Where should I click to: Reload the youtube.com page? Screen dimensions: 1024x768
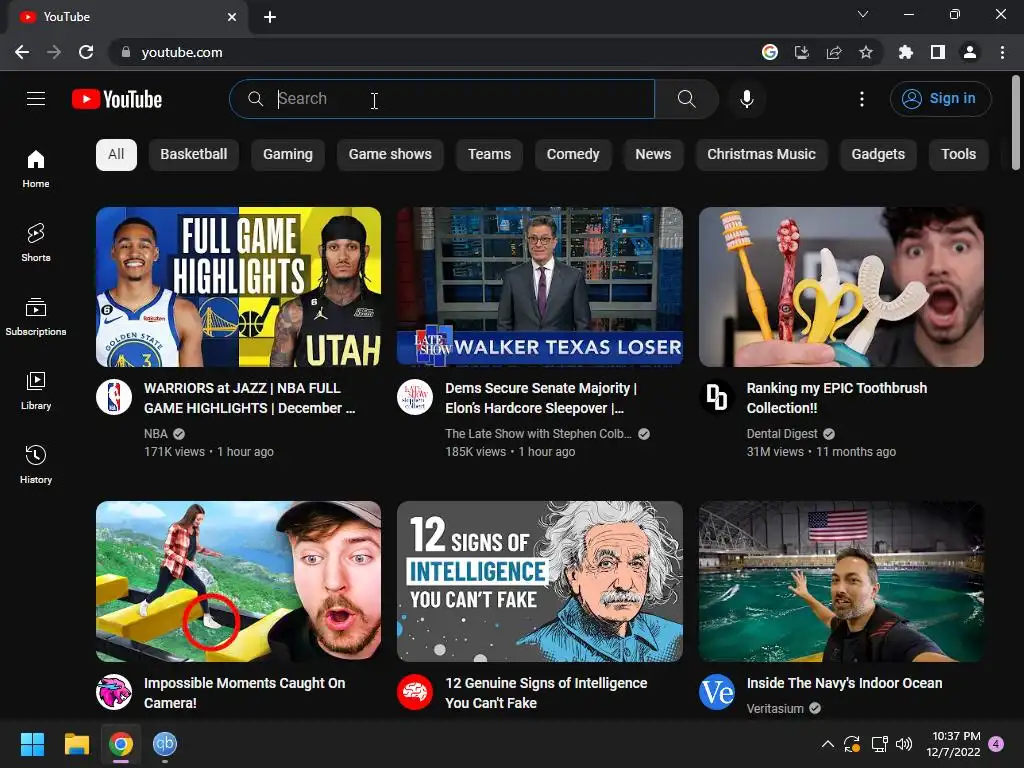click(x=86, y=52)
